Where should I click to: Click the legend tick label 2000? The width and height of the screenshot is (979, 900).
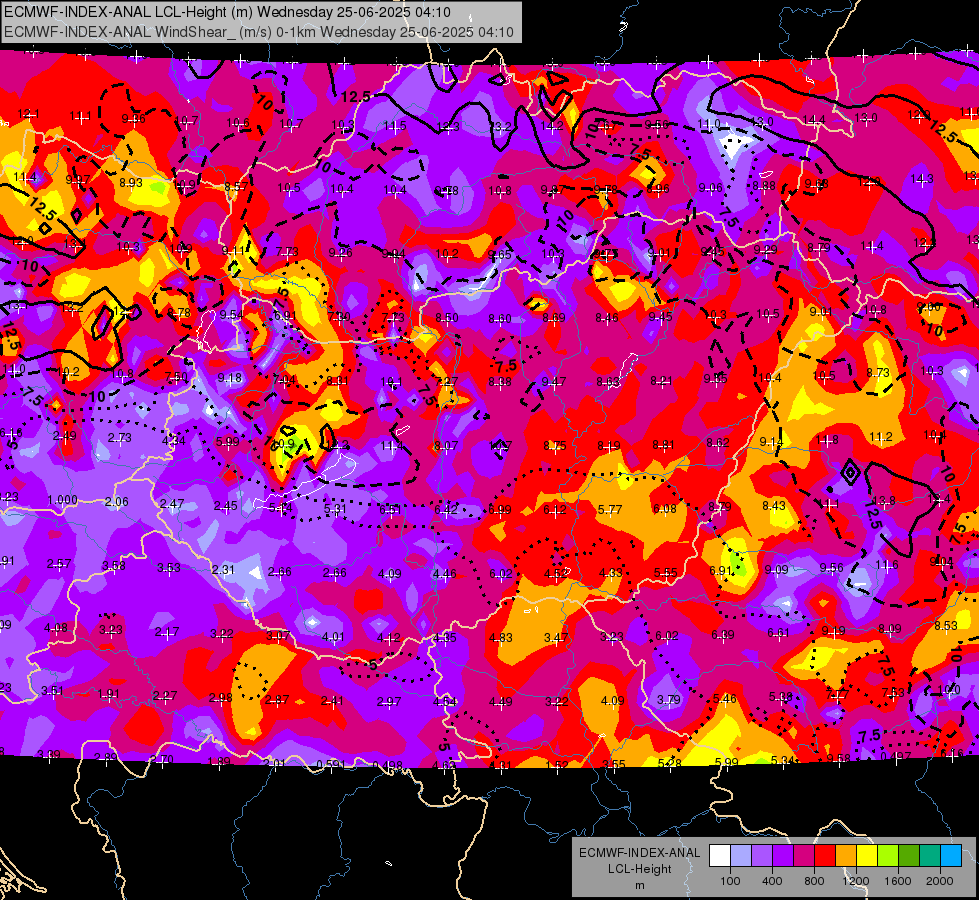pyautogui.click(x=940, y=881)
